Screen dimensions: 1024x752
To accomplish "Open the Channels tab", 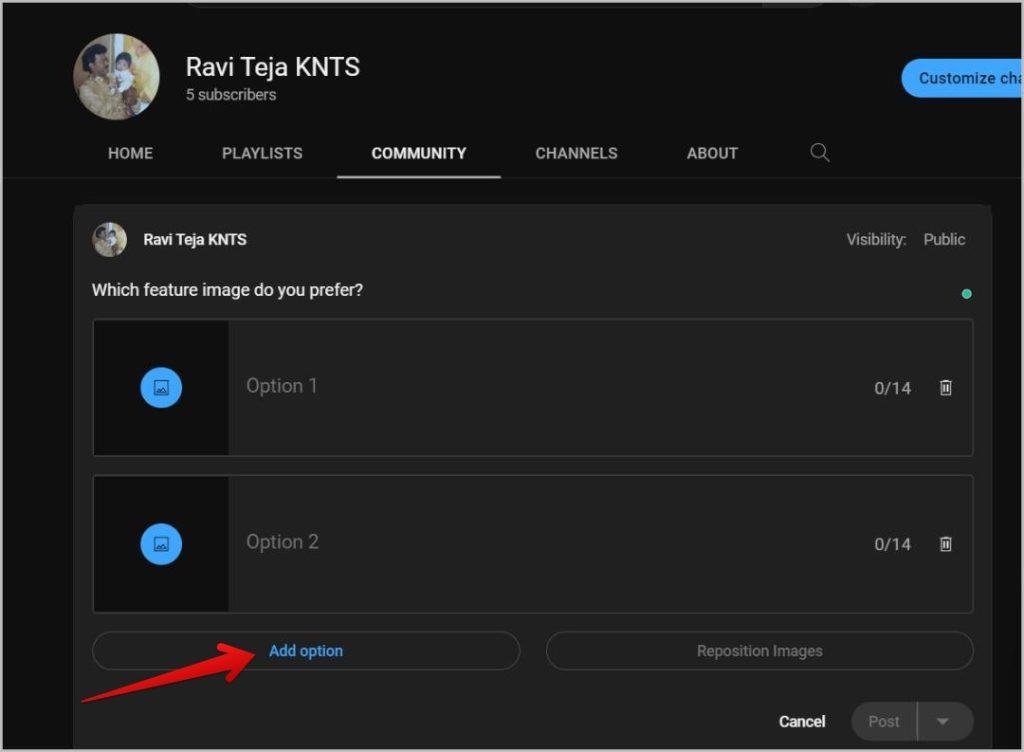I will 576,153.
